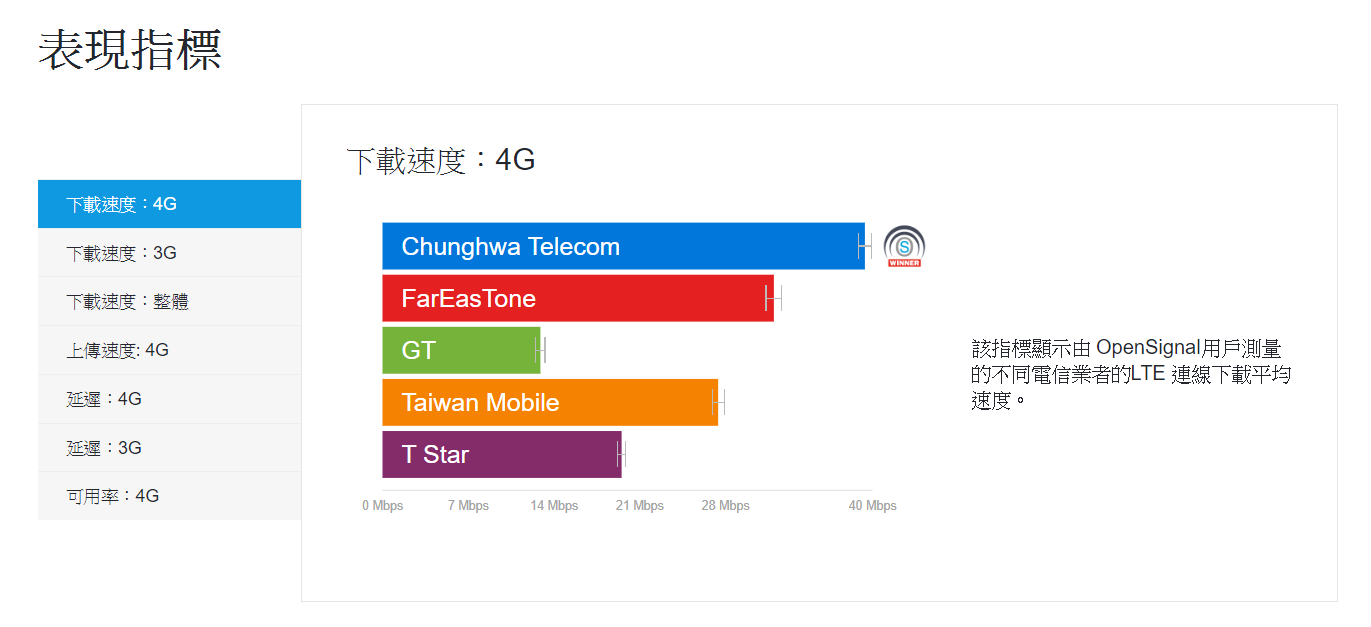
Task: Click the blue Chunghwa Telecom bar
Action: 622,246
